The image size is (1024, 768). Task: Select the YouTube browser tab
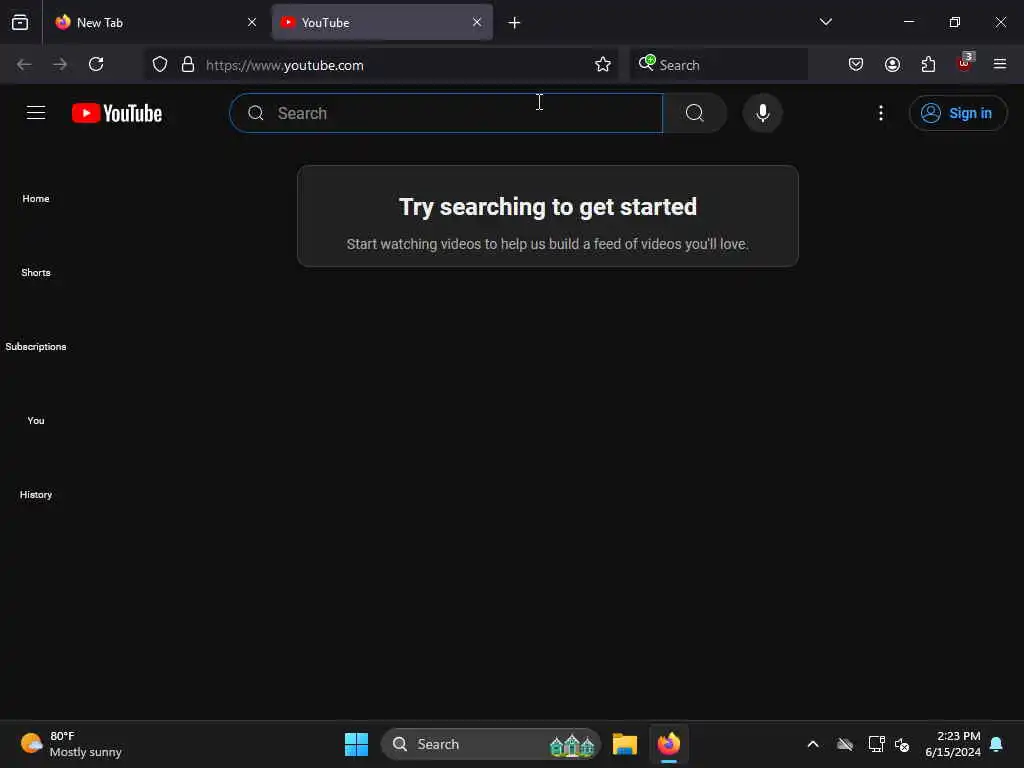coord(382,22)
